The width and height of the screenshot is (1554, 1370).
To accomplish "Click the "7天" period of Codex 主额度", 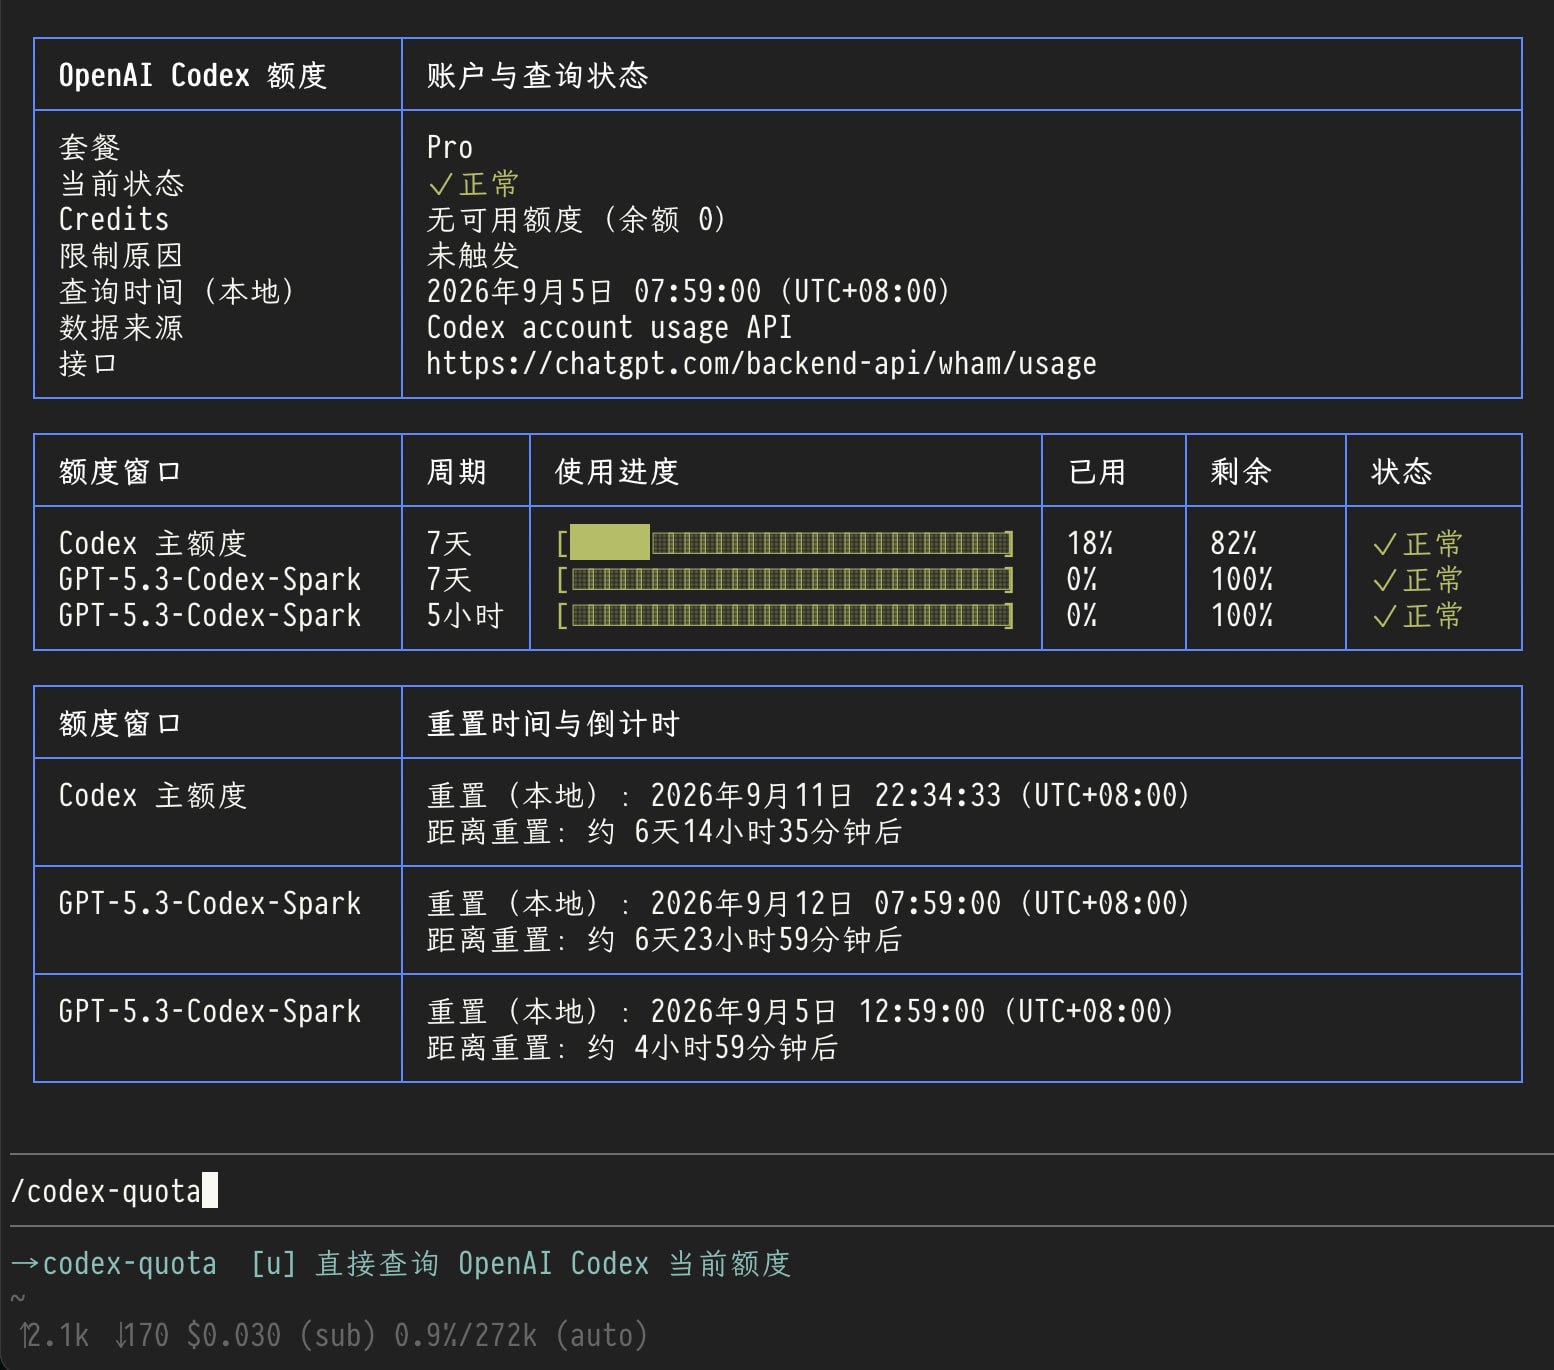I will (x=449, y=543).
